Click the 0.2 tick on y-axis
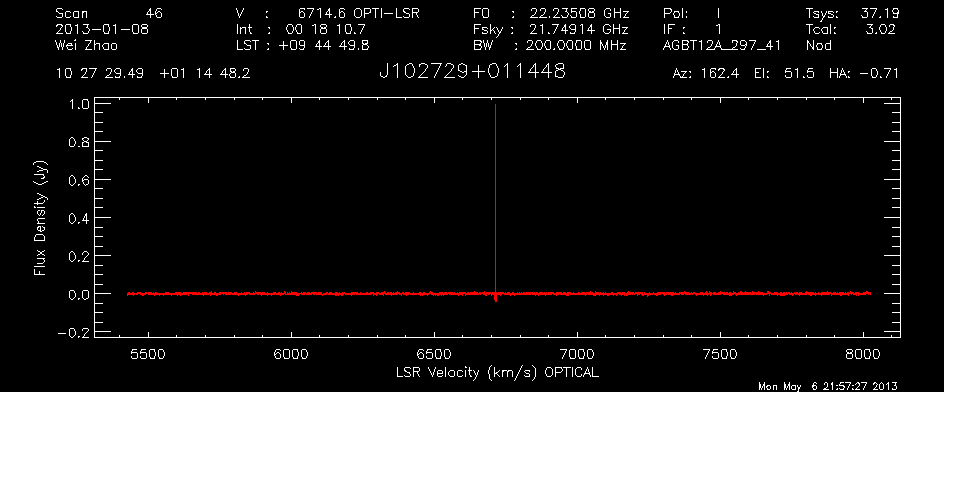 78,256
